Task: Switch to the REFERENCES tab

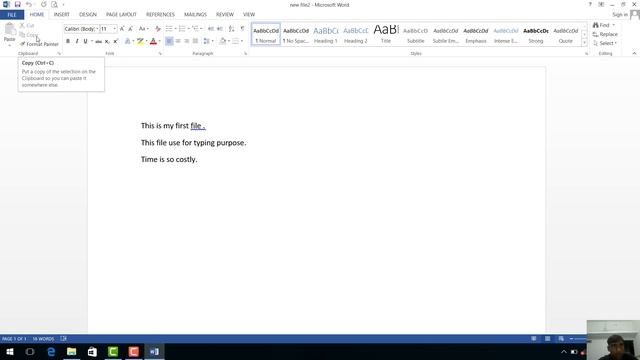Action: (x=160, y=15)
